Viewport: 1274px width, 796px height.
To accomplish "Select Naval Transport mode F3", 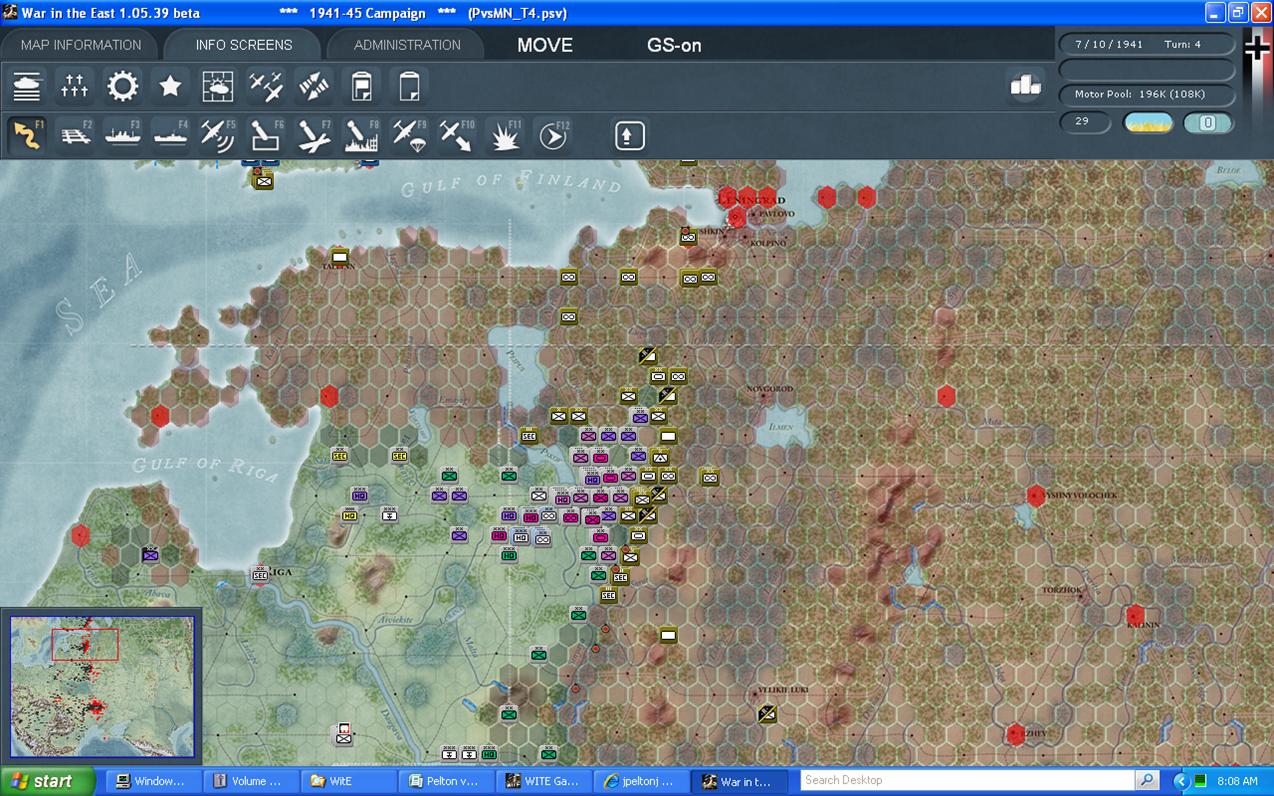I will pyautogui.click(x=123, y=135).
